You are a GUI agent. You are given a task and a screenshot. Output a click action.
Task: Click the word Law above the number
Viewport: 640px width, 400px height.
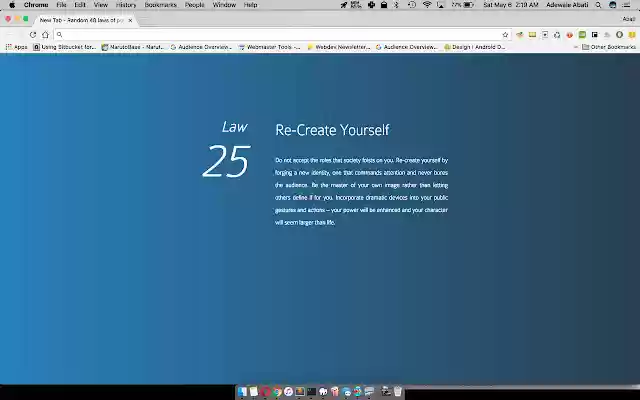(x=235, y=127)
